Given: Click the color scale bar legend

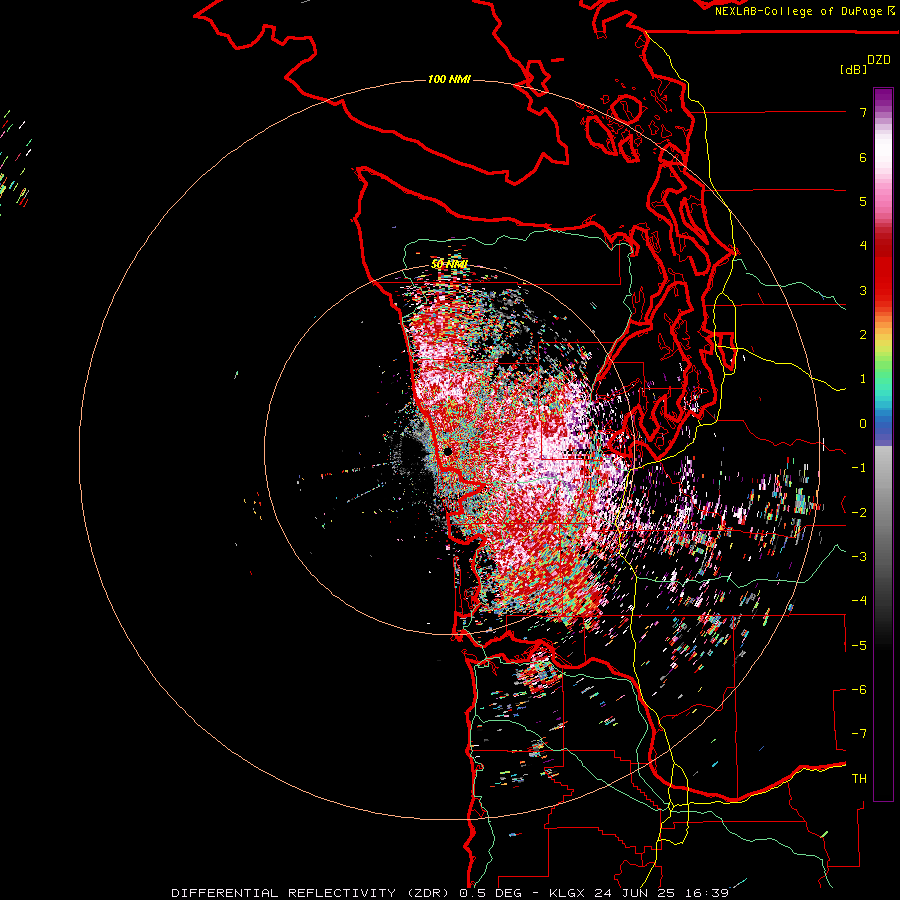Looking at the screenshot, I should (x=883, y=444).
